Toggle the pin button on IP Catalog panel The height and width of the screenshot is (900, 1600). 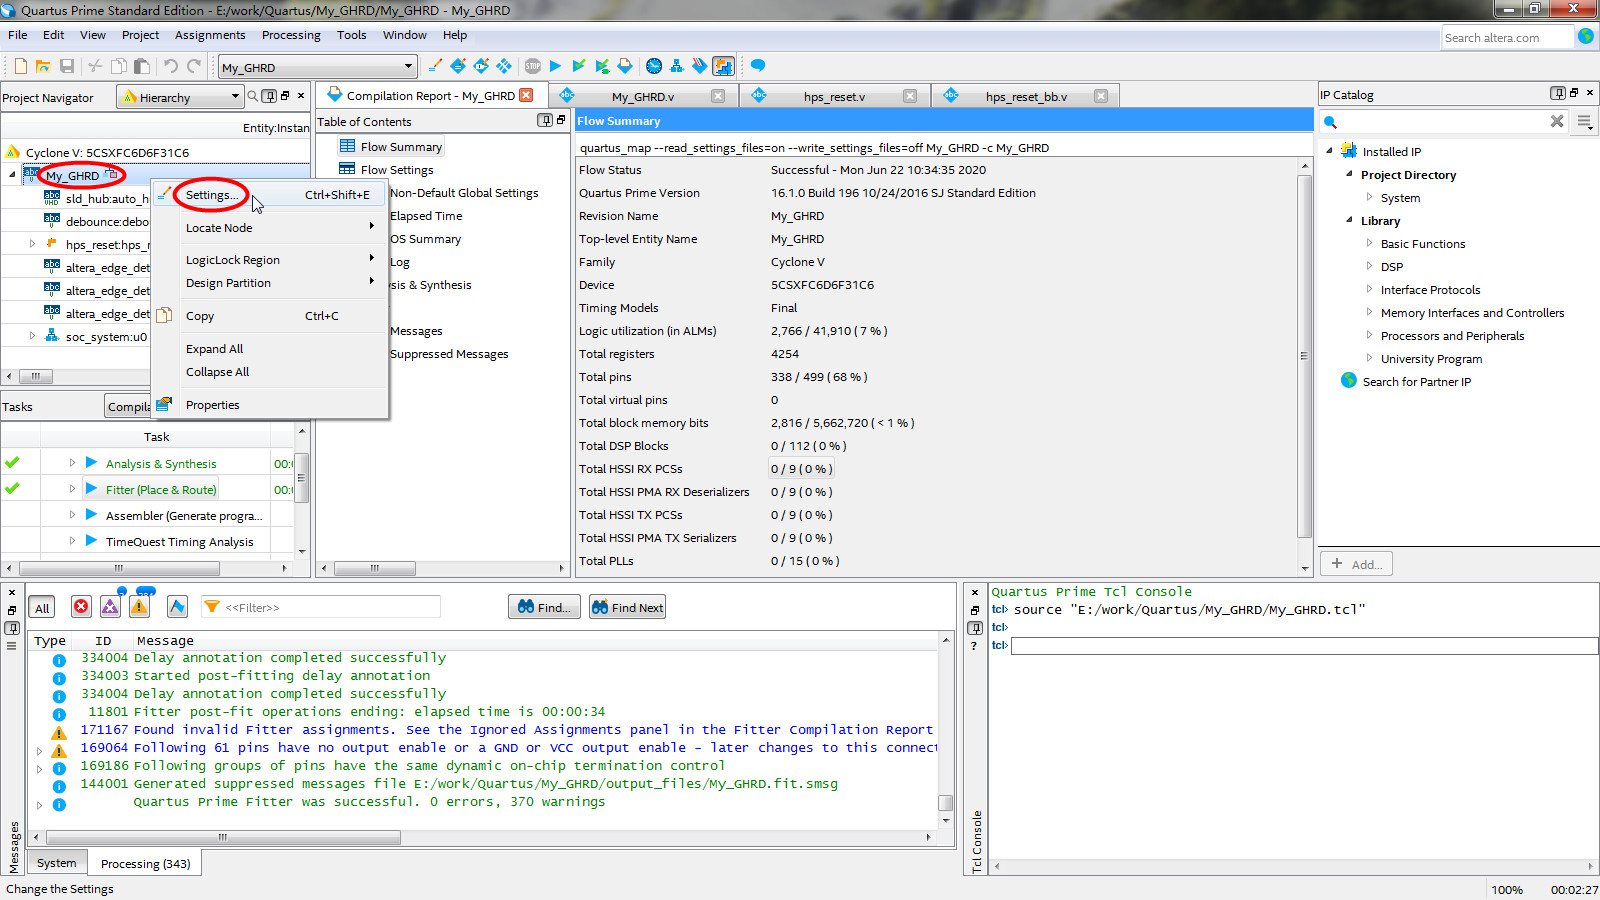tap(1558, 93)
